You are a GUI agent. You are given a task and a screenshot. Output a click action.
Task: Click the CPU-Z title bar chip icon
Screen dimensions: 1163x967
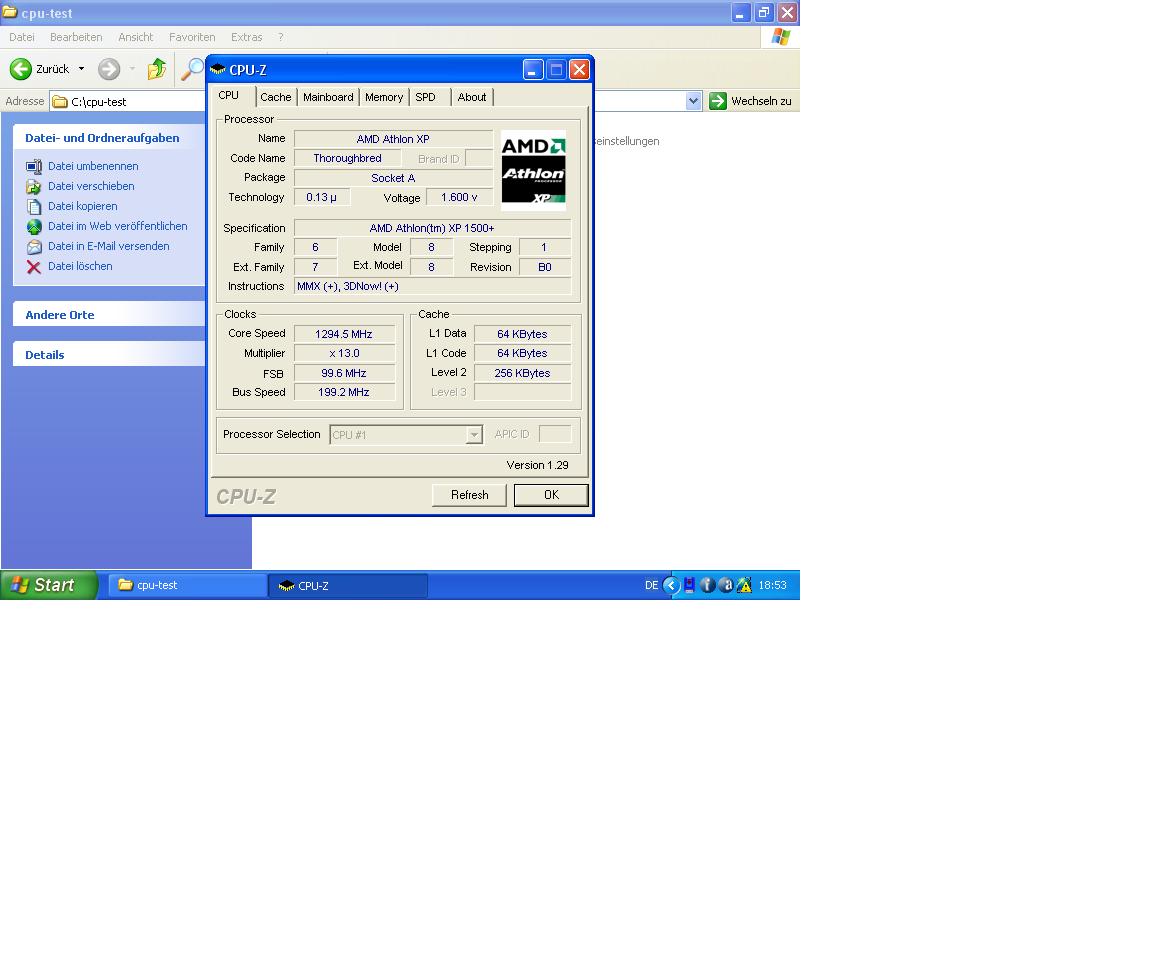[218, 70]
